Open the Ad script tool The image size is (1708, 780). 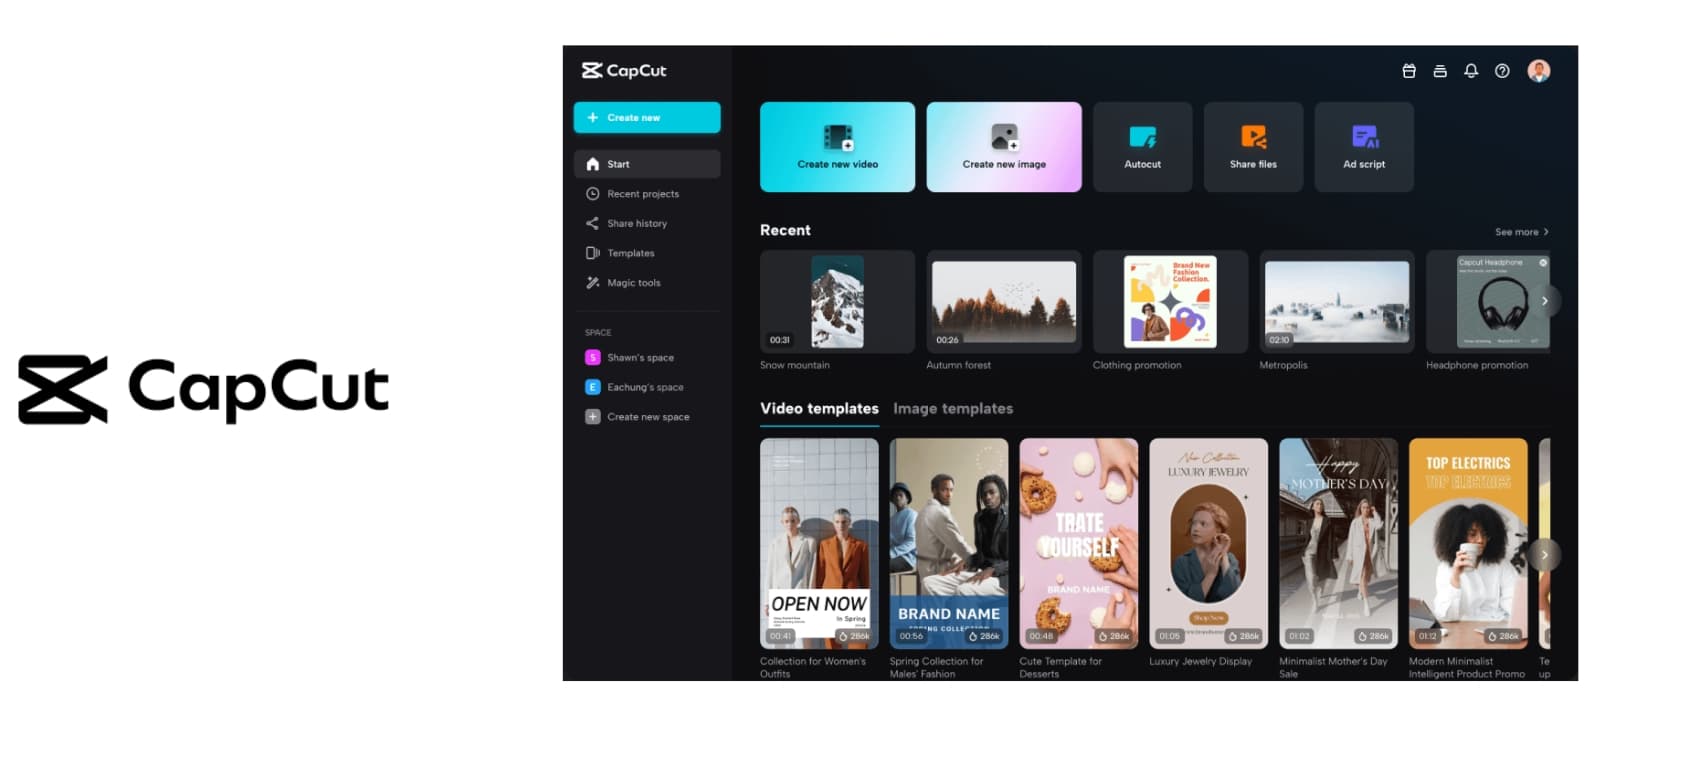click(1364, 147)
